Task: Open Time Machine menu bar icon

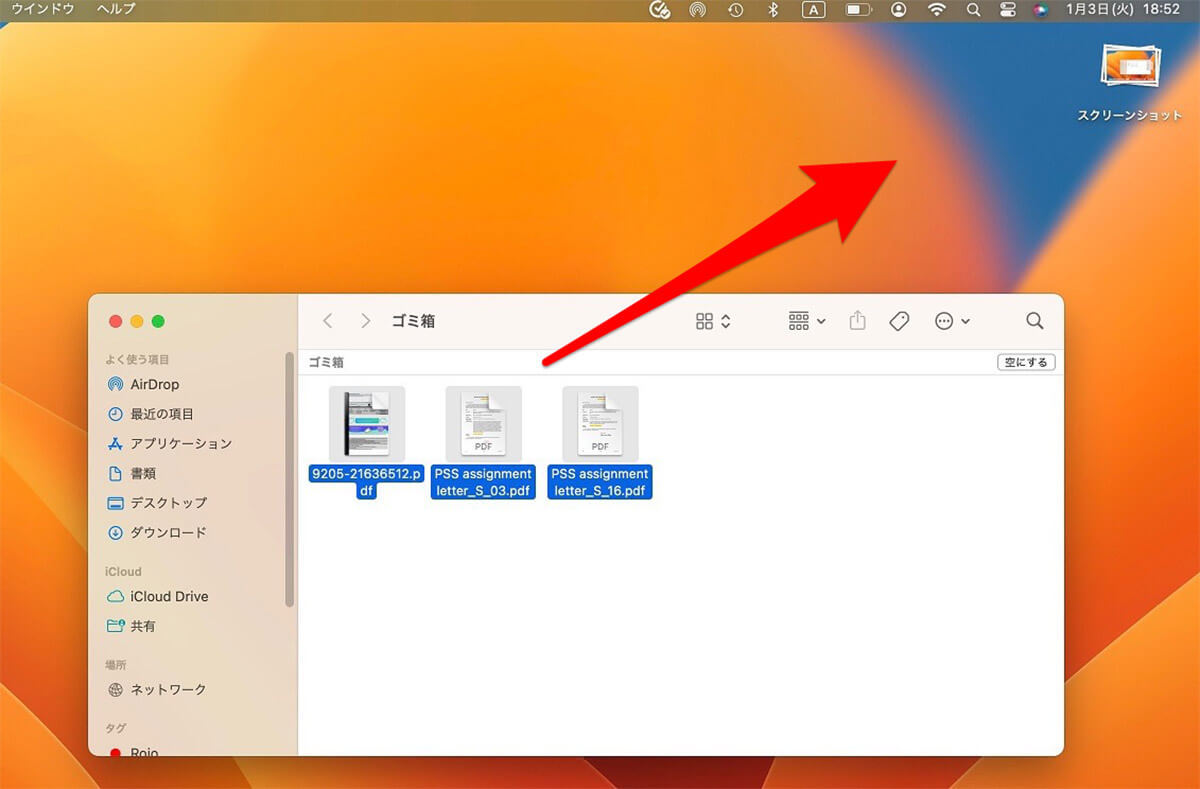Action: 735,9
